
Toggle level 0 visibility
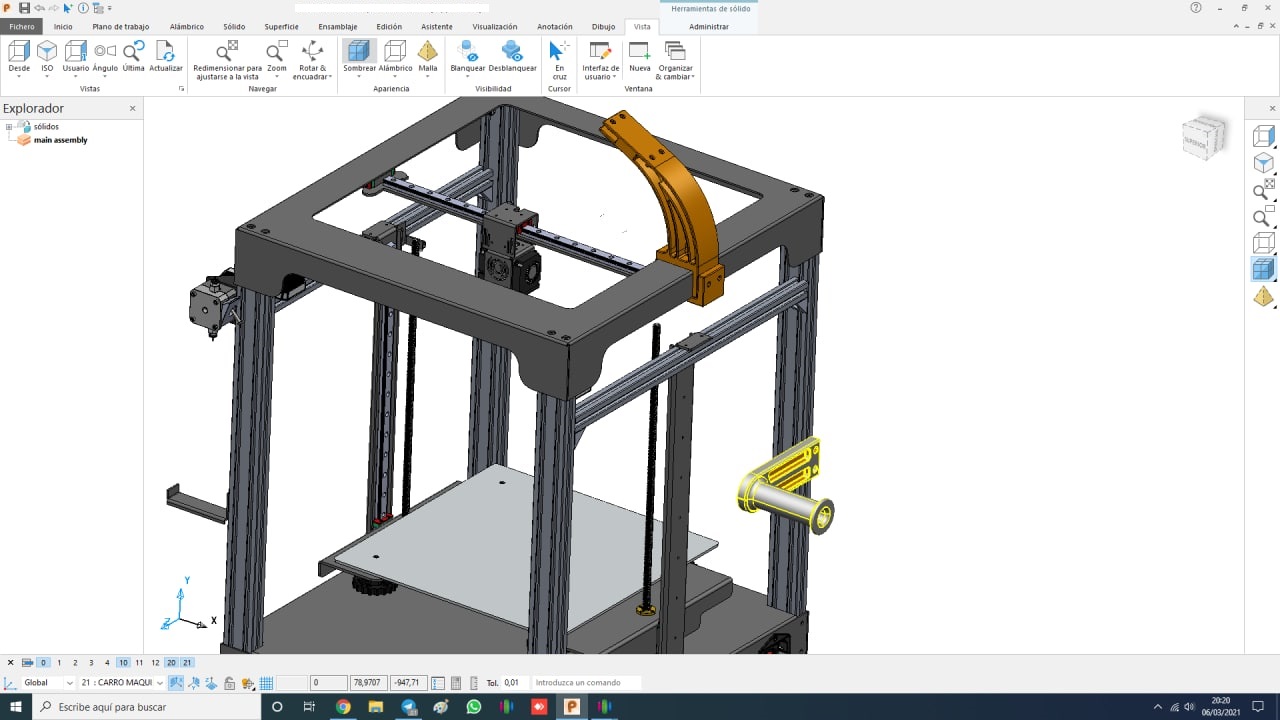pyautogui.click(x=43, y=663)
